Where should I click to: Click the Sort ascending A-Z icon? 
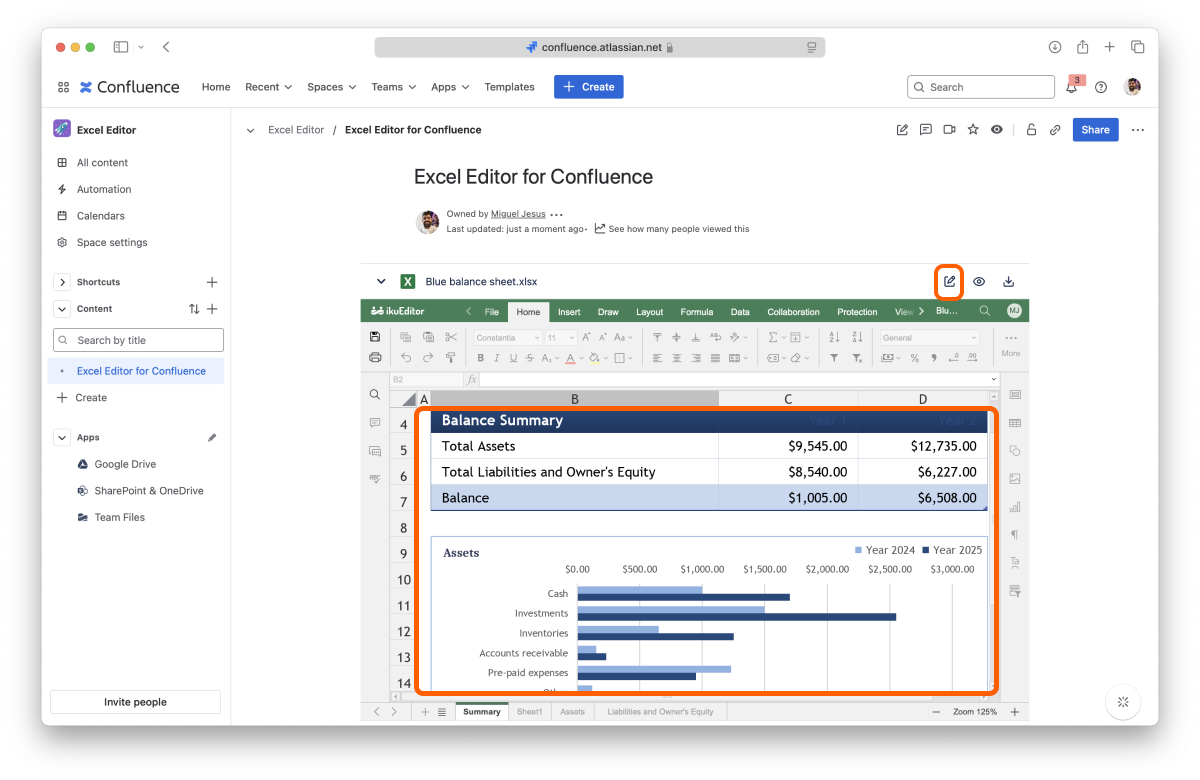point(835,337)
